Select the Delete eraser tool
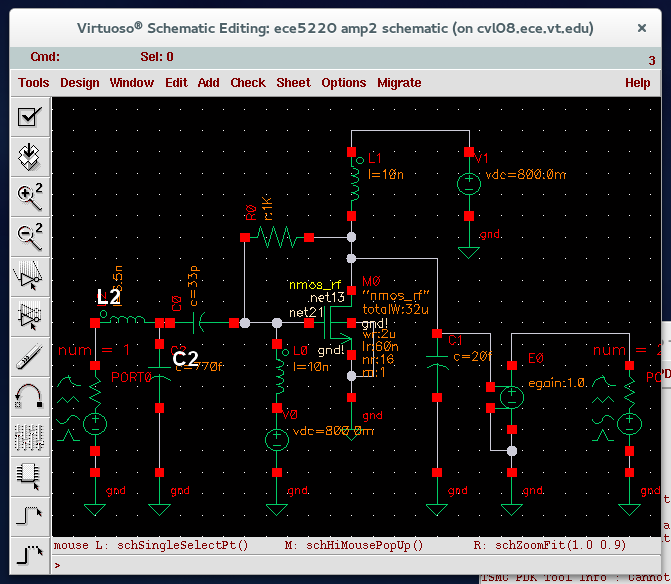The height and width of the screenshot is (584, 671). (30, 356)
